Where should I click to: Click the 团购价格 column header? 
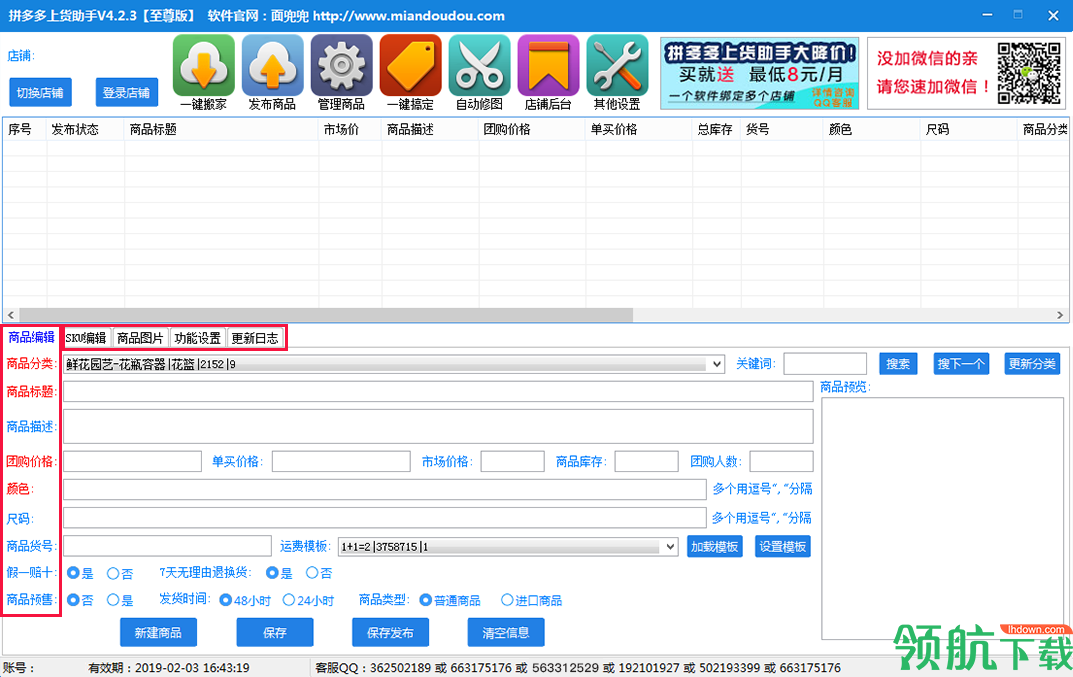(532, 129)
